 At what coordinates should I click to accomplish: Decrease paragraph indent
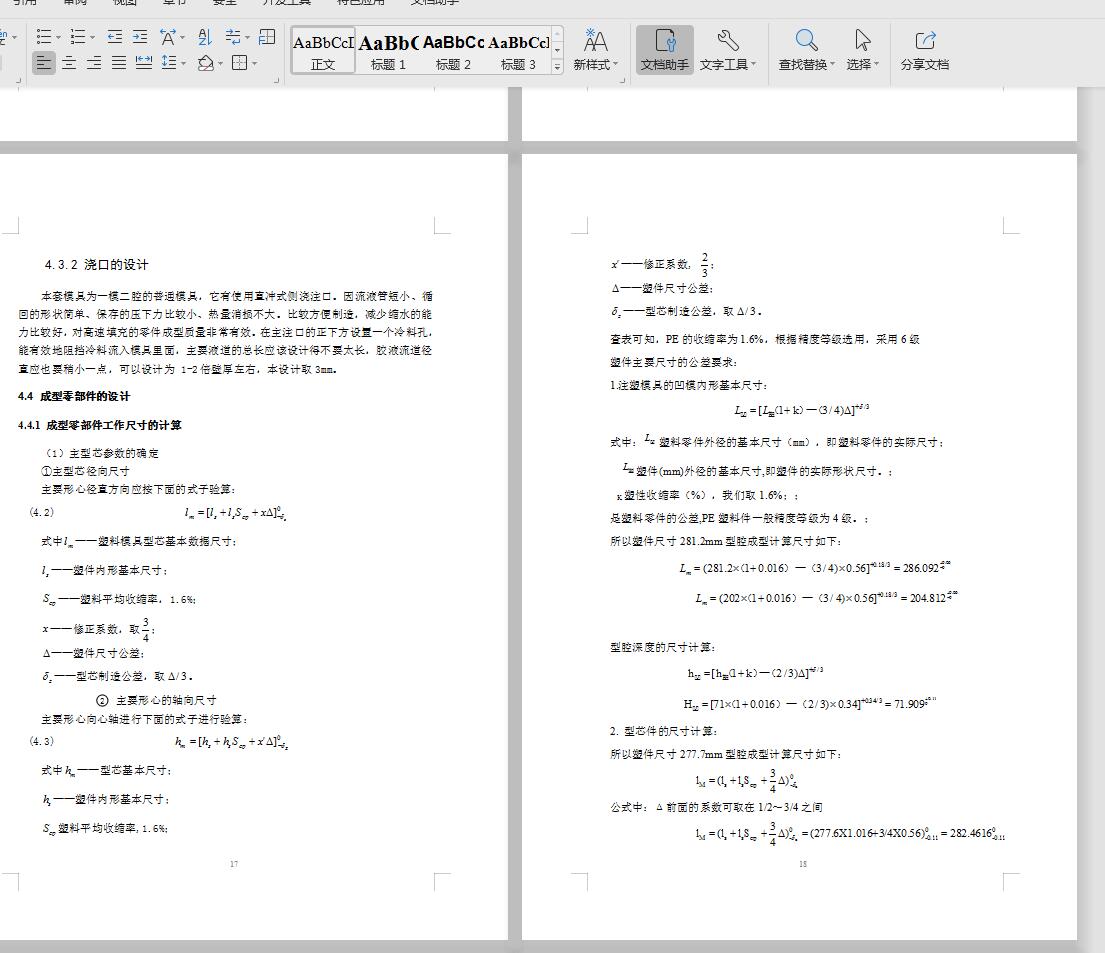pos(115,37)
